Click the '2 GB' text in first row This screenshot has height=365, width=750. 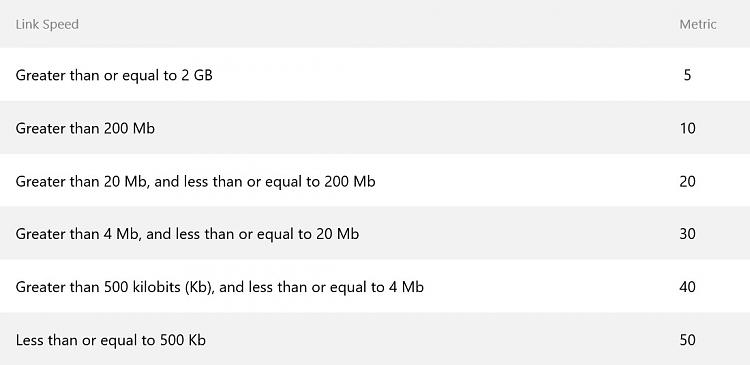point(197,75)
